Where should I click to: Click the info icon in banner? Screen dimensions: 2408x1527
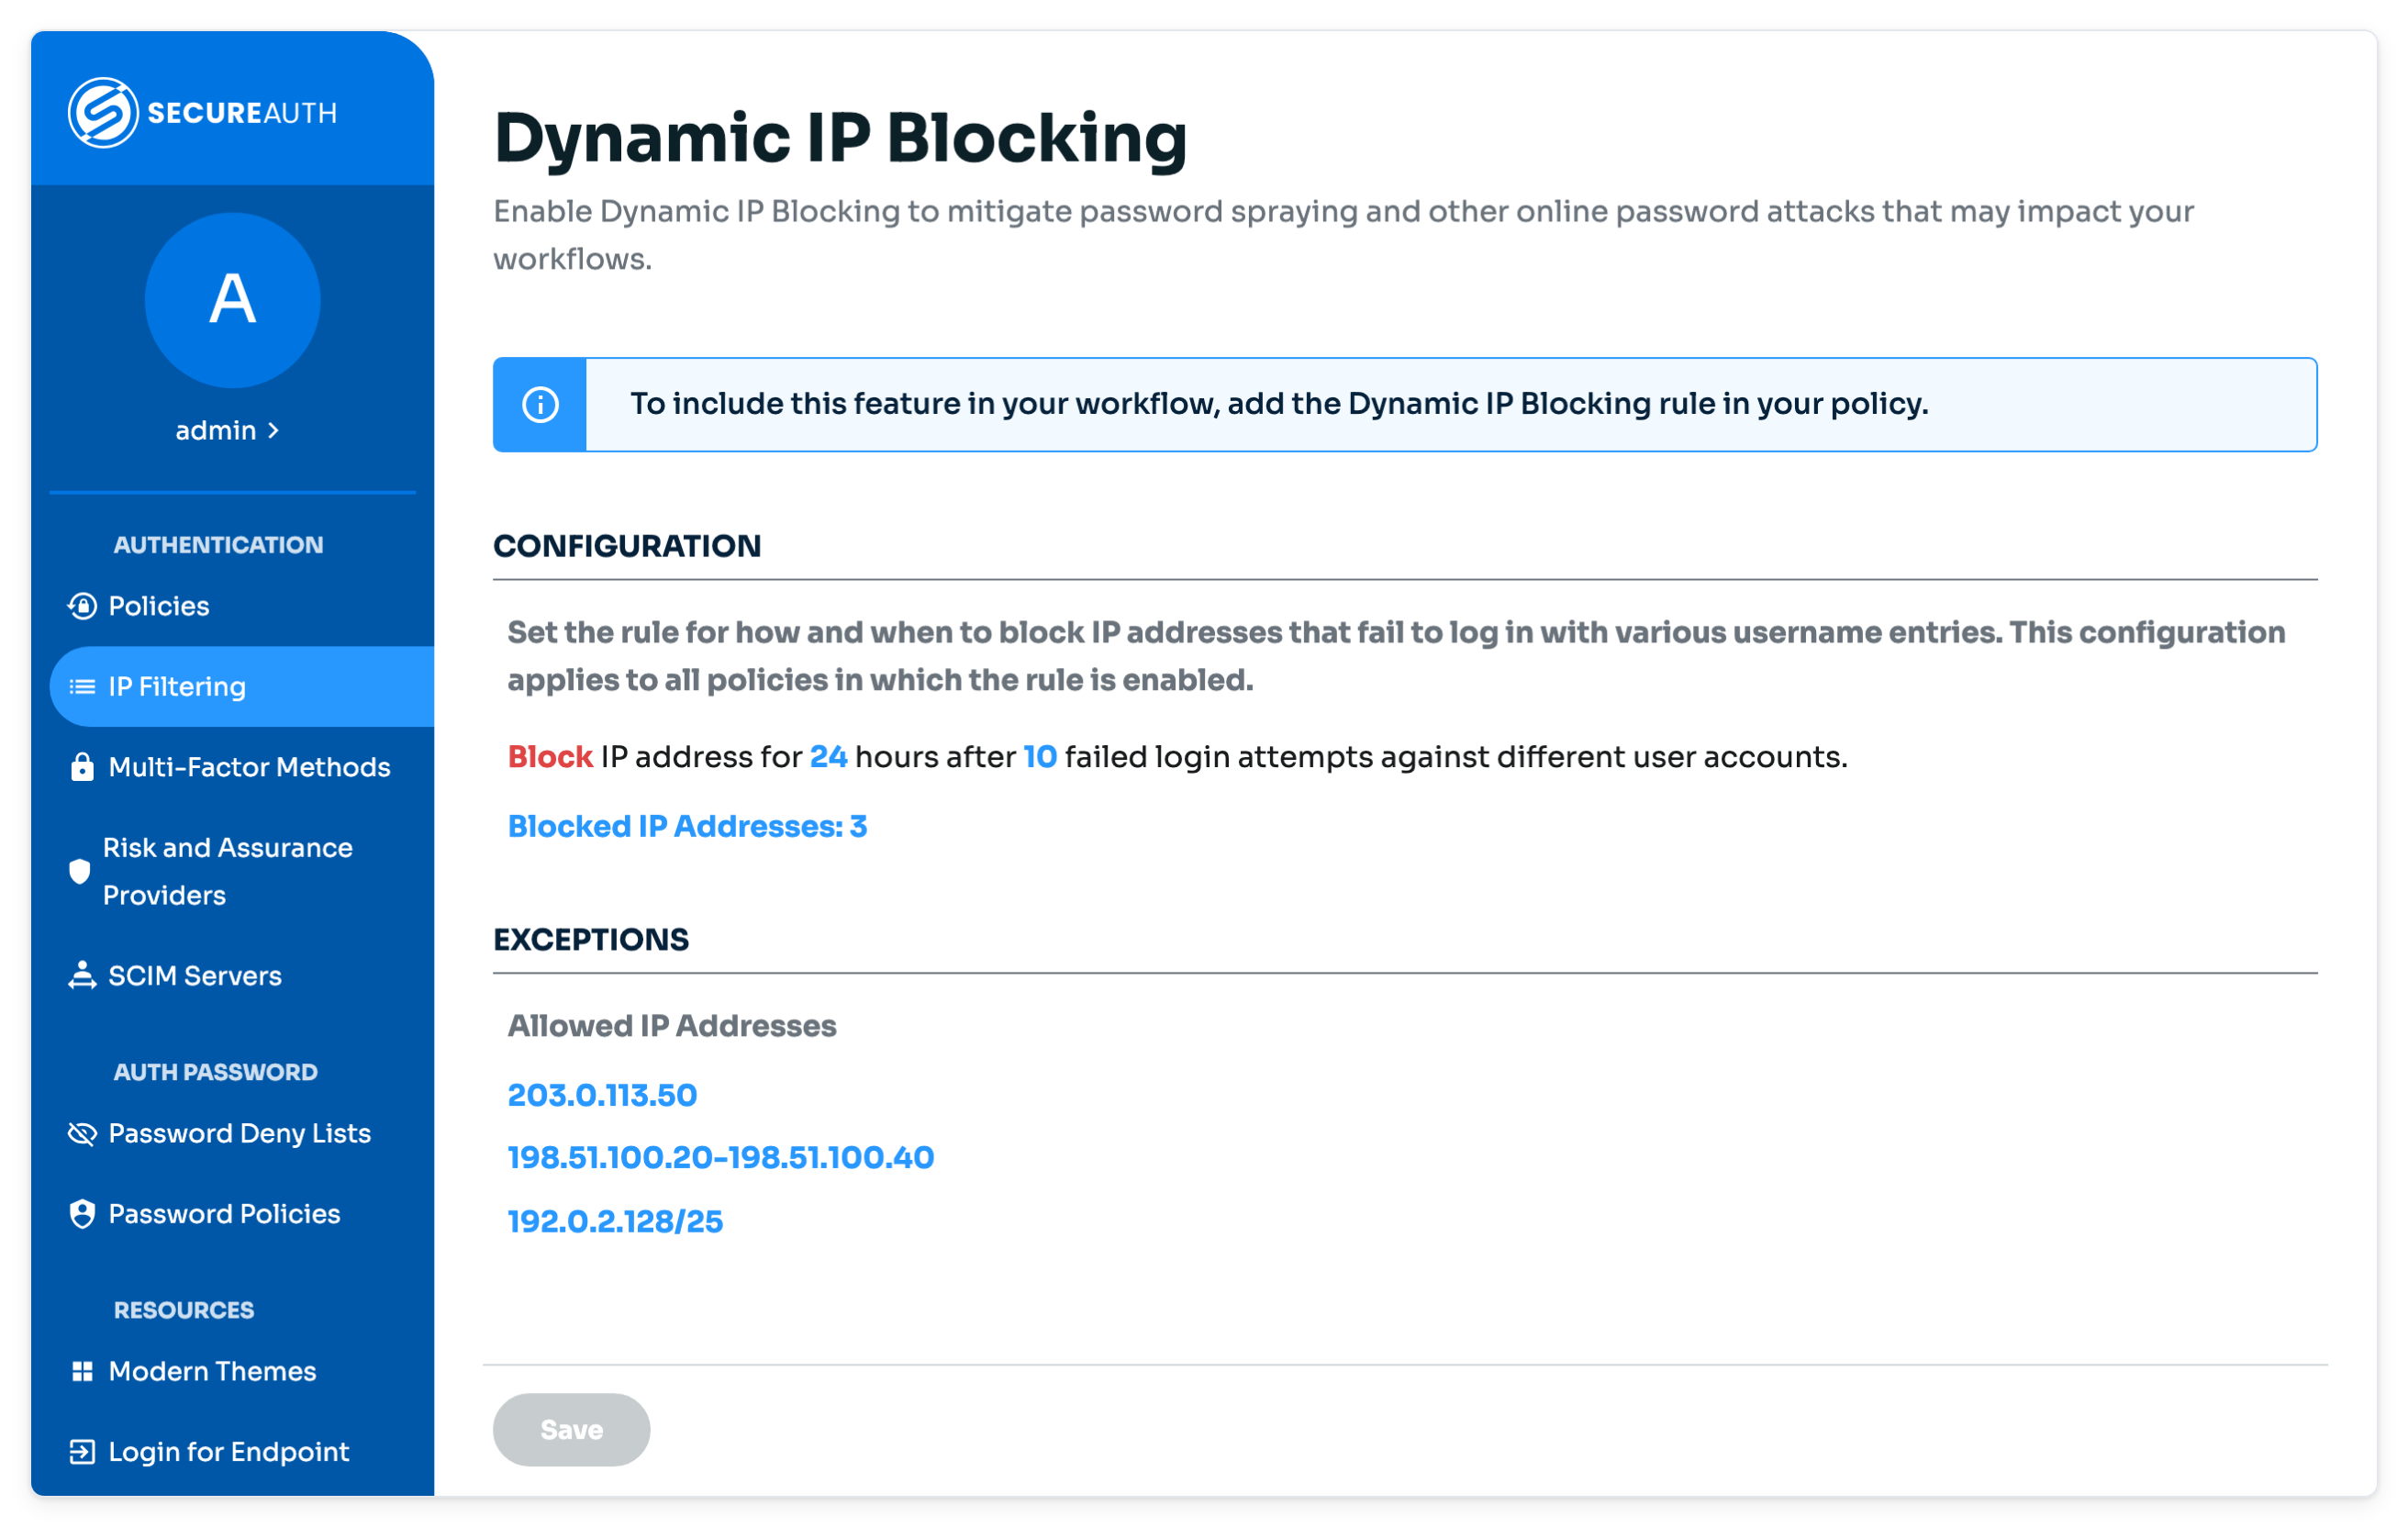[541, 404]
